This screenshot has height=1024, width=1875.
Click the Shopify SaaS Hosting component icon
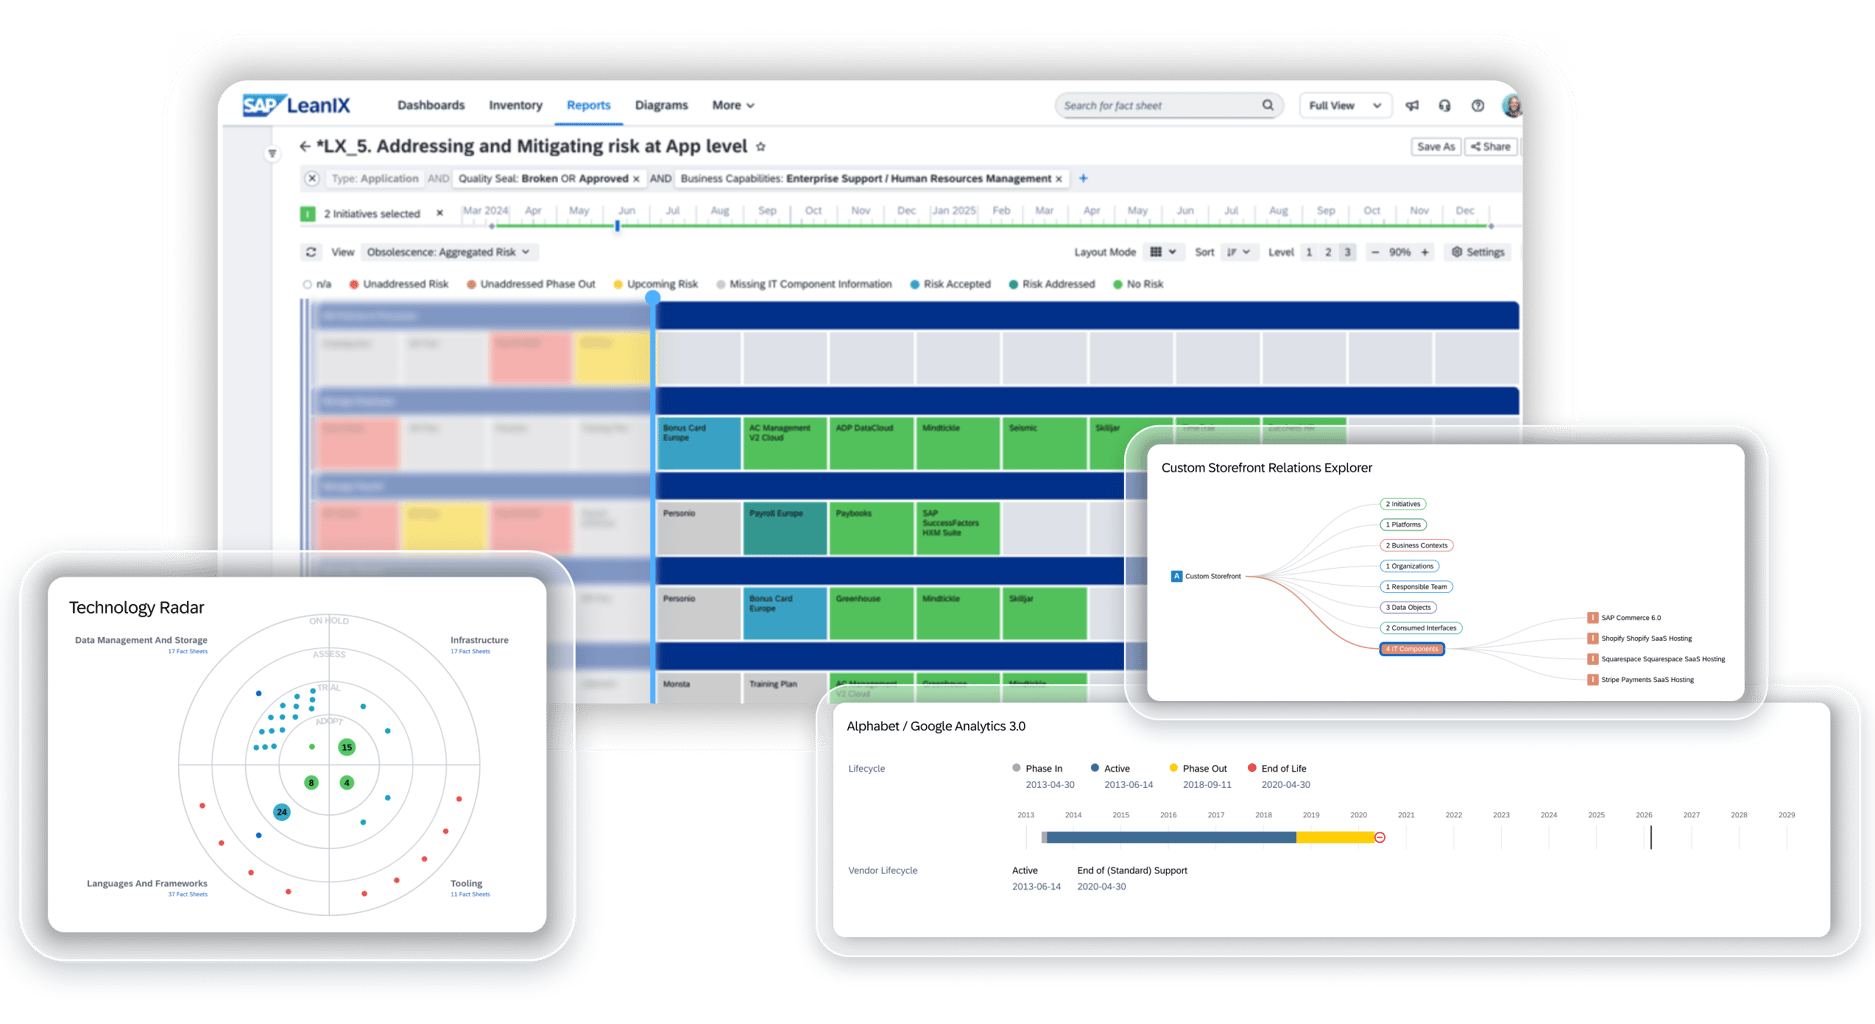coord(1593,638)
